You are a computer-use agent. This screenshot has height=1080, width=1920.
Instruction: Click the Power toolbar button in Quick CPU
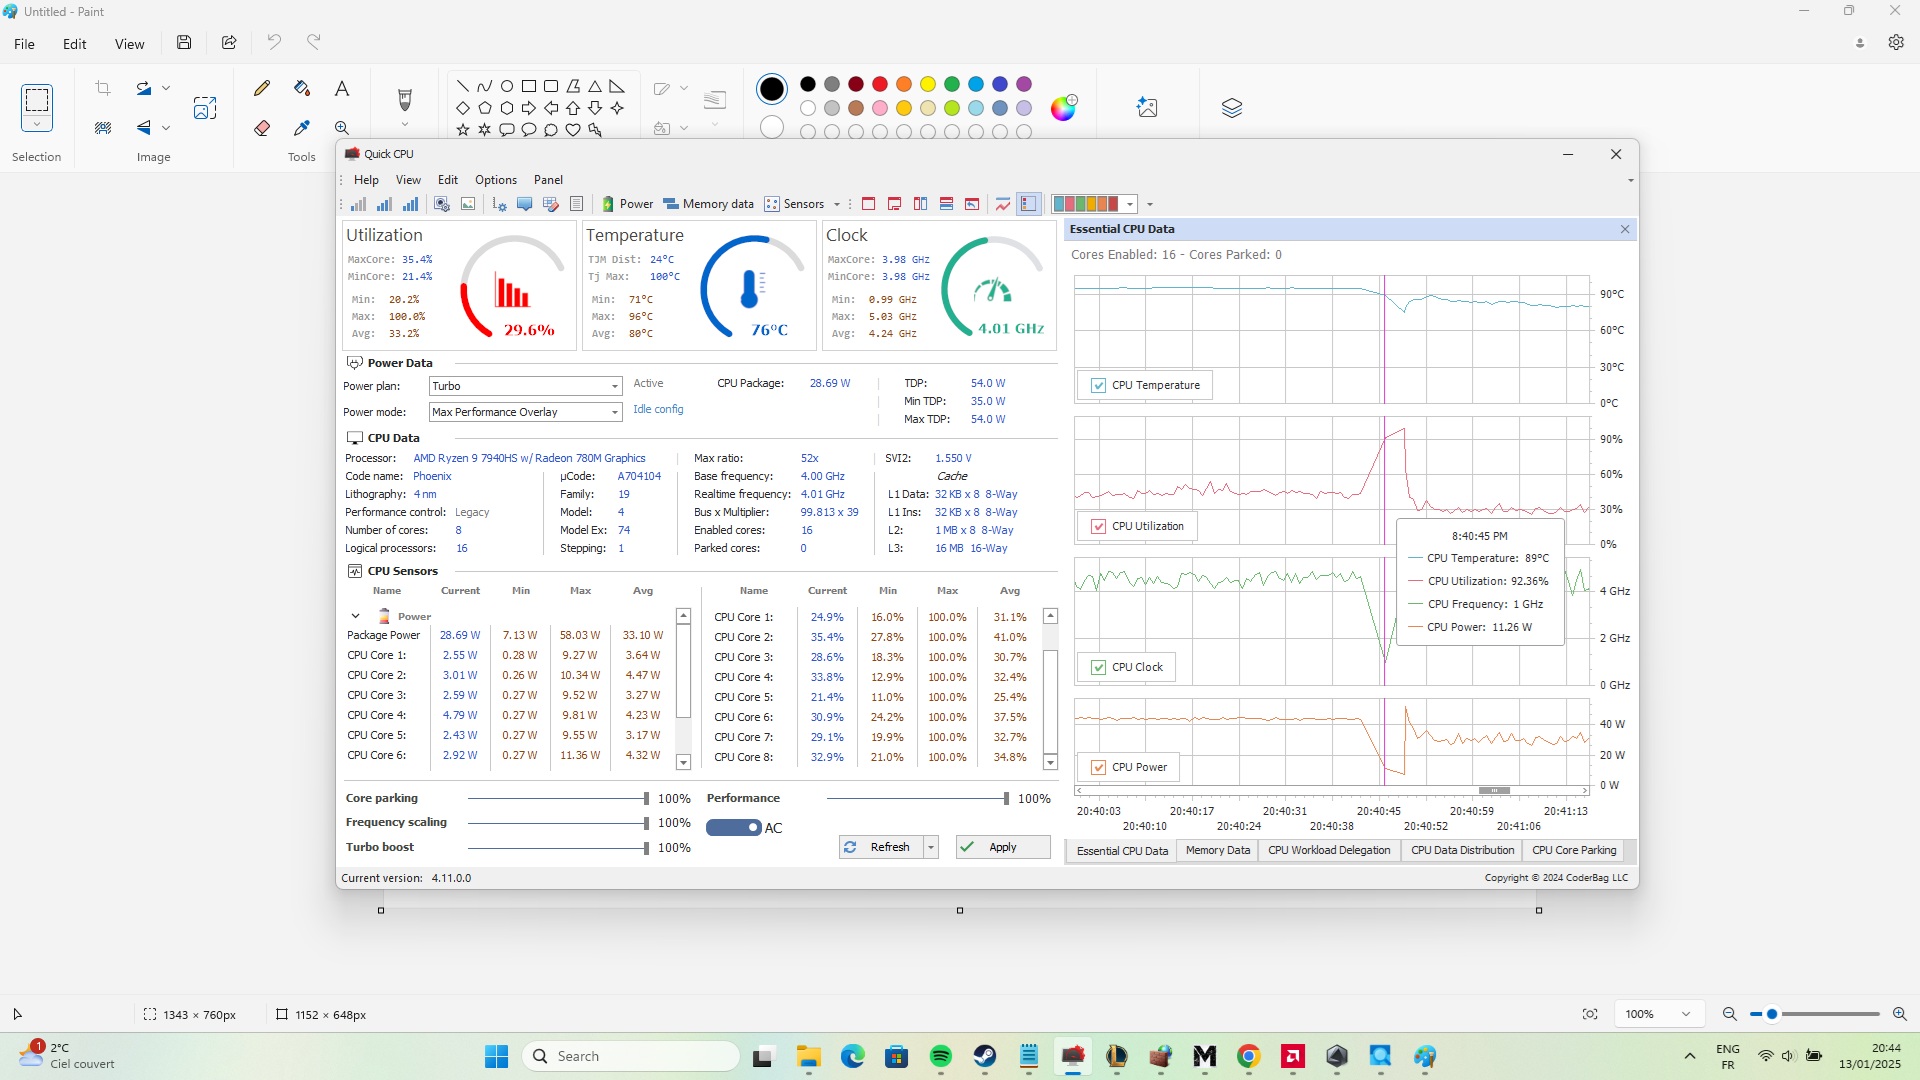pyautogui.click(x=627, y=204)
